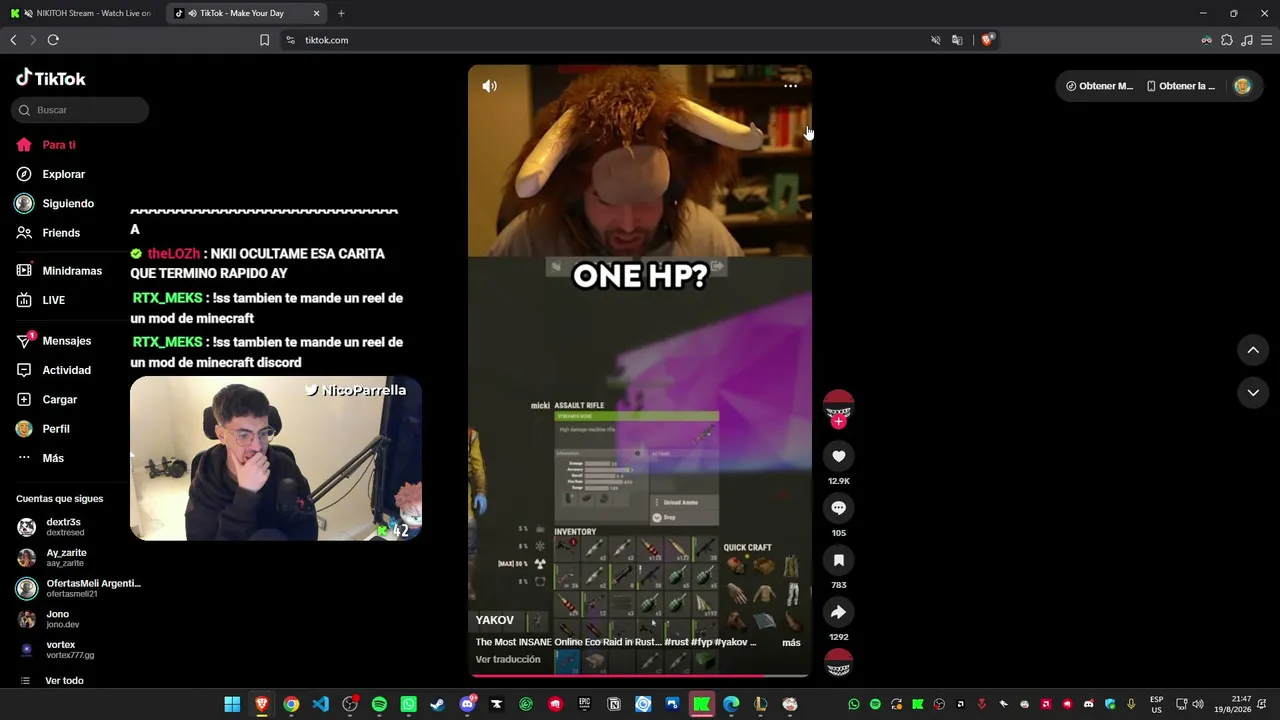Image resolution: width=1280 pixels, height=720 pixels.
Task: Launch Visual Studio Code from taskbar
Action: (320, 705)
